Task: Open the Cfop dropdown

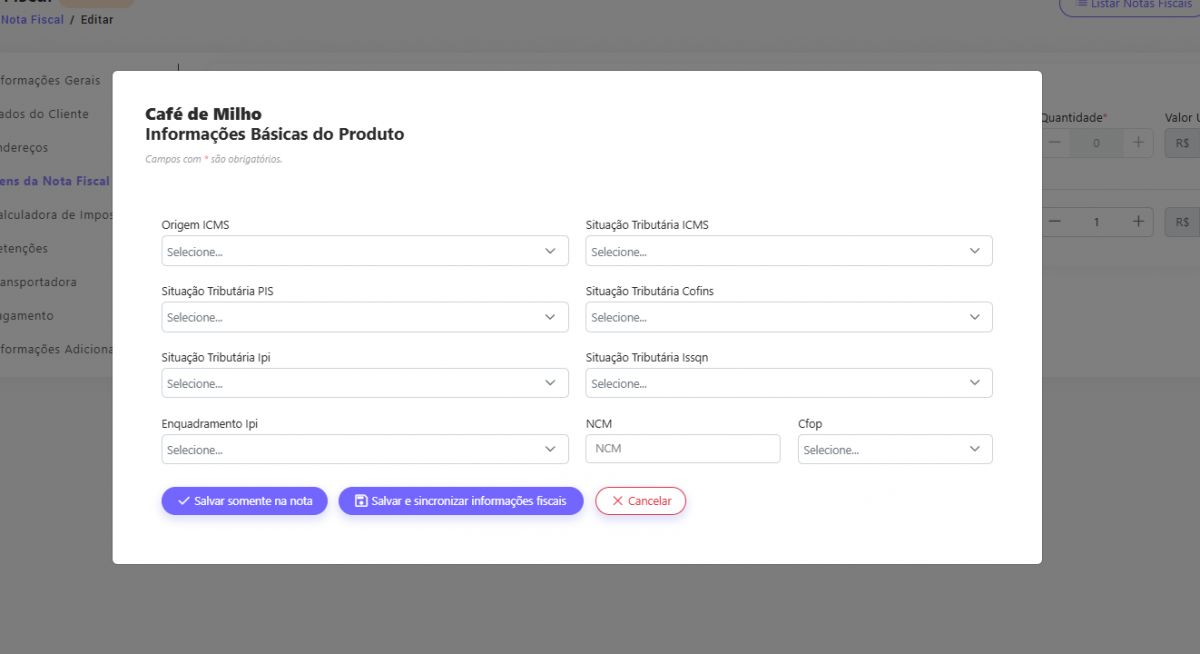Action: (894, 449)
